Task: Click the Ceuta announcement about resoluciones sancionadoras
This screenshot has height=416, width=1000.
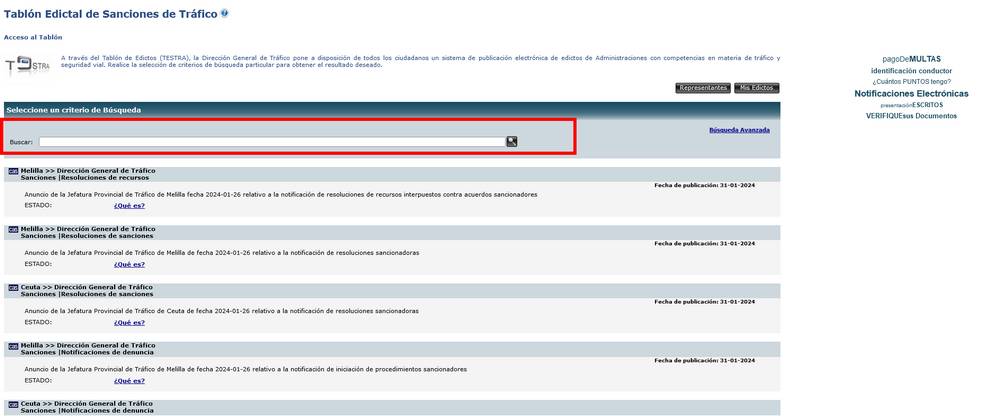Action: click(221, 311)
